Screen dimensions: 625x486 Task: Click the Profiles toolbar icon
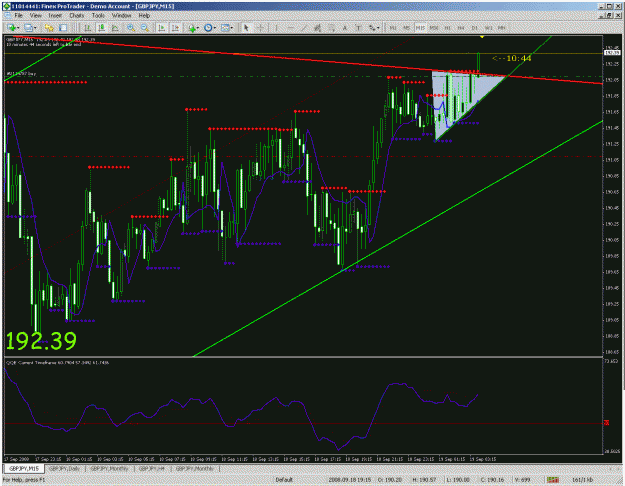pyautogui.click(x=28, y=28)
